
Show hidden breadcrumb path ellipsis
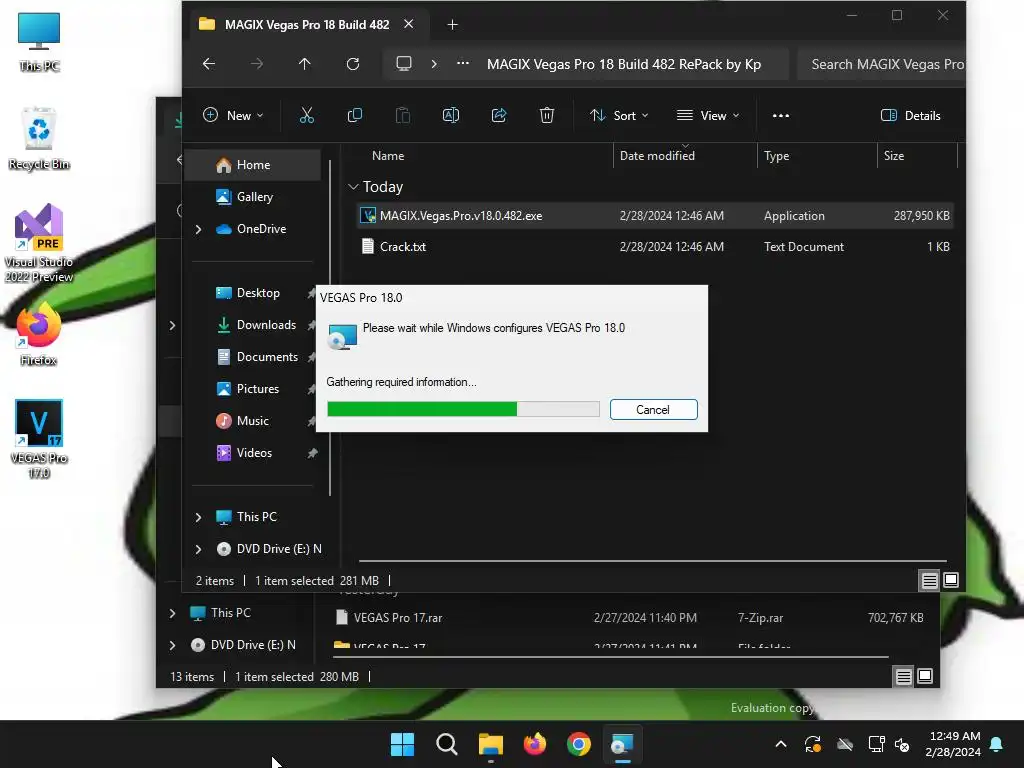pyautogui.click(x=463, y=64)
